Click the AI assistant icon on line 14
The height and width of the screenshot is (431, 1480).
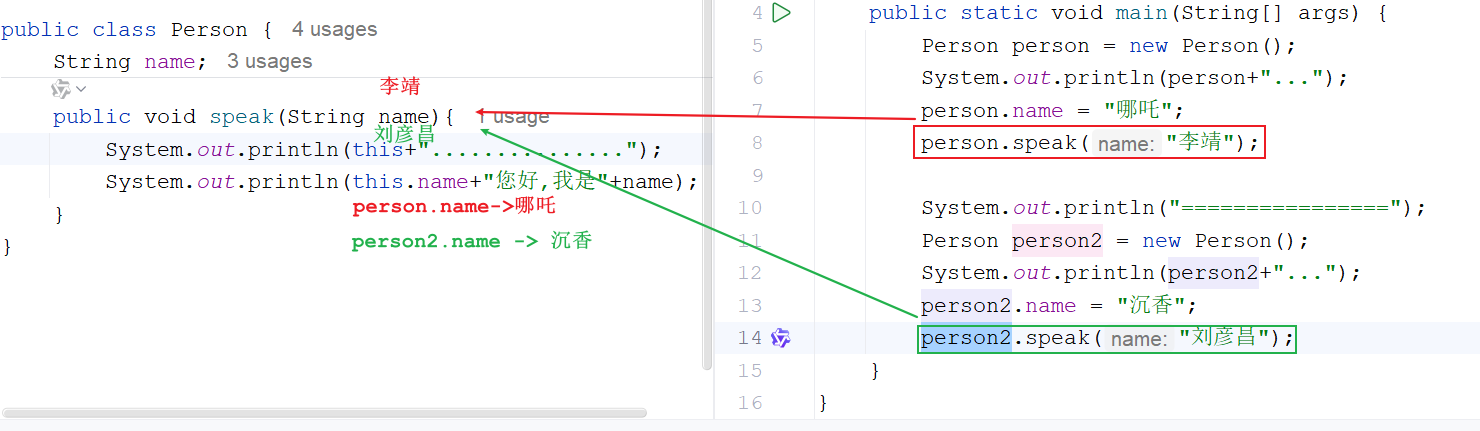click(x=781, y=338)
